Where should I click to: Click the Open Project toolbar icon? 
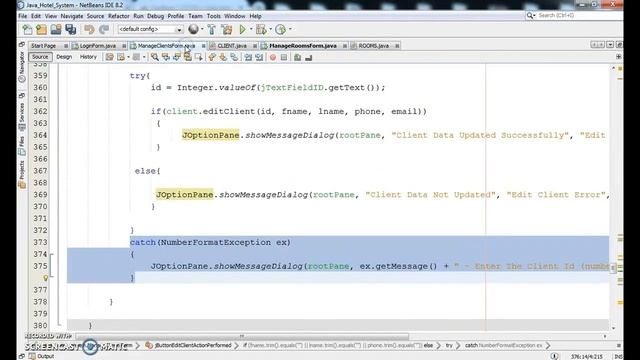click(x=56, y=29)
